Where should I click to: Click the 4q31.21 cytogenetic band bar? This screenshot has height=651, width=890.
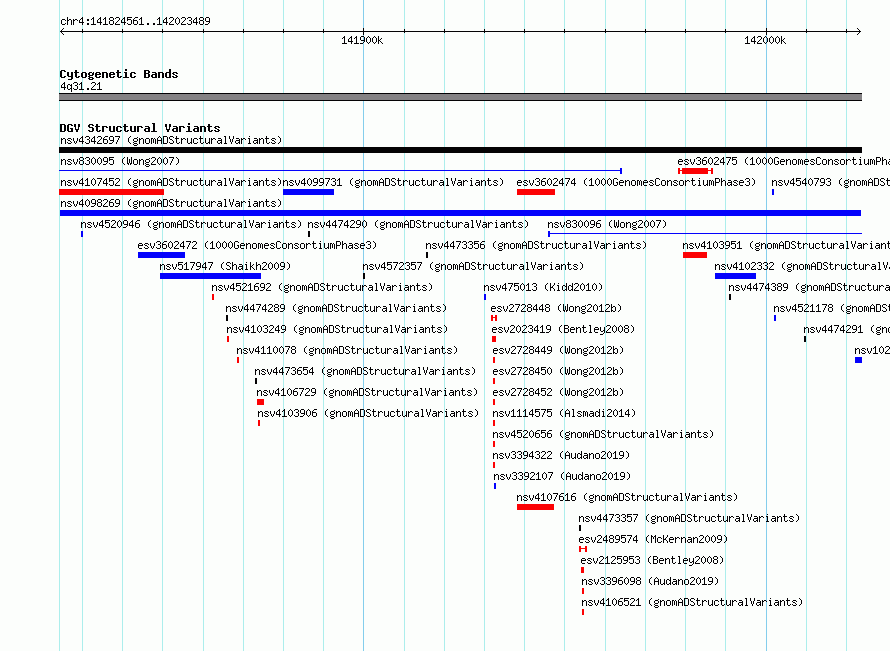(460, 97)
